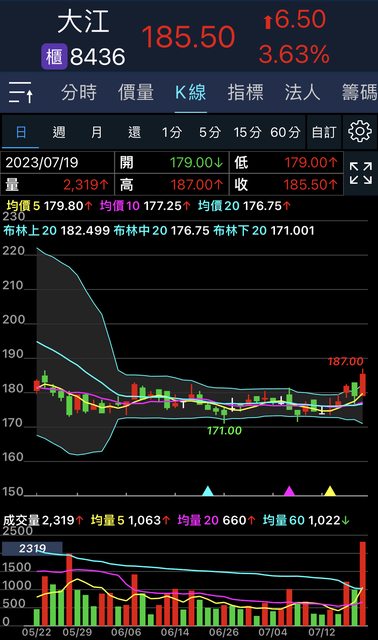Choose the 5分 interval
378x640 pixels.
(x=210, y=132)
